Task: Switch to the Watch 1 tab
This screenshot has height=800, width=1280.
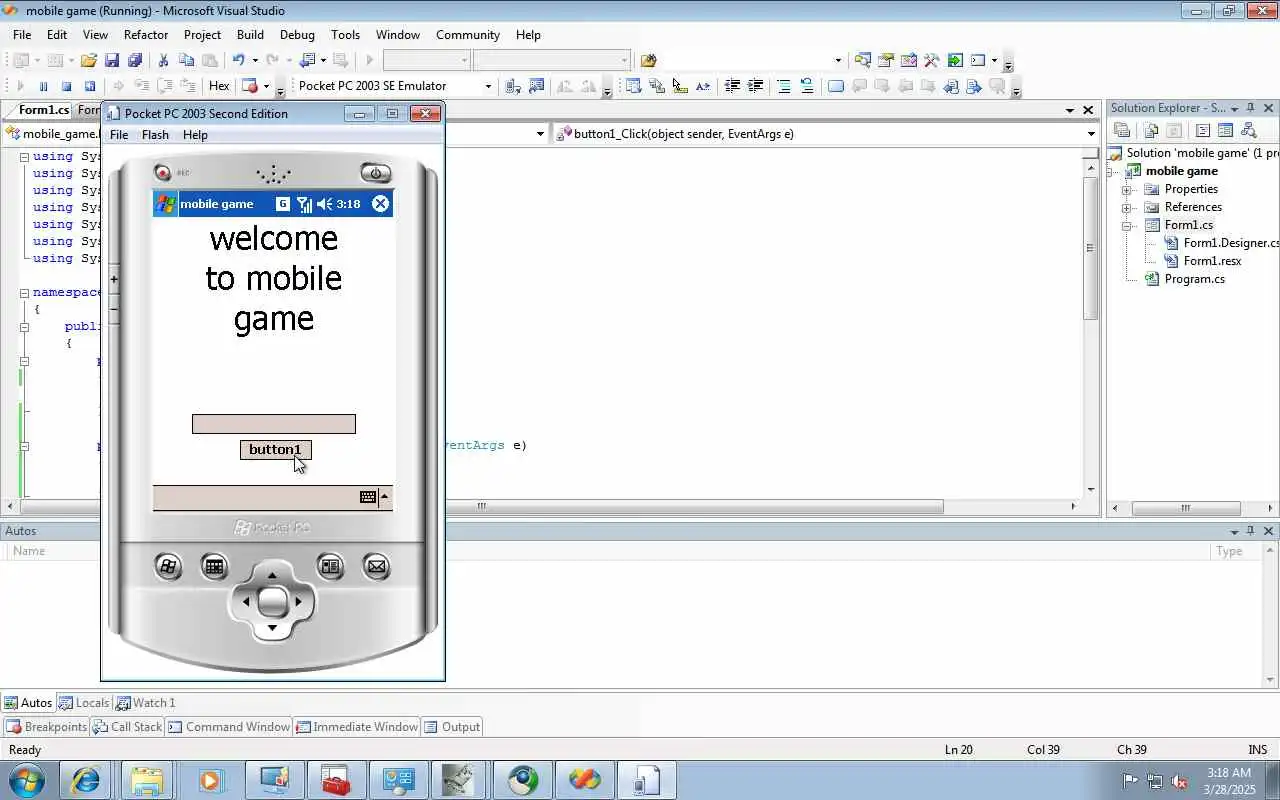Action: pos(145,703)
